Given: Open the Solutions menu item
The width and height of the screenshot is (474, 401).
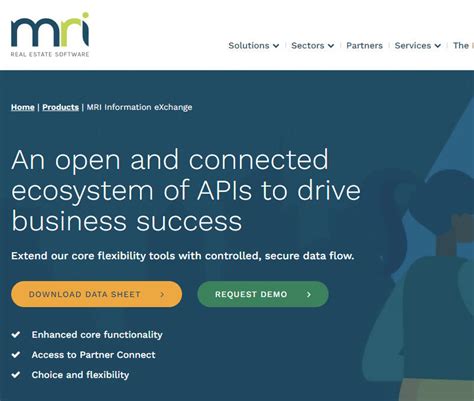Looking at the screenshot, I should click(249, 45).
